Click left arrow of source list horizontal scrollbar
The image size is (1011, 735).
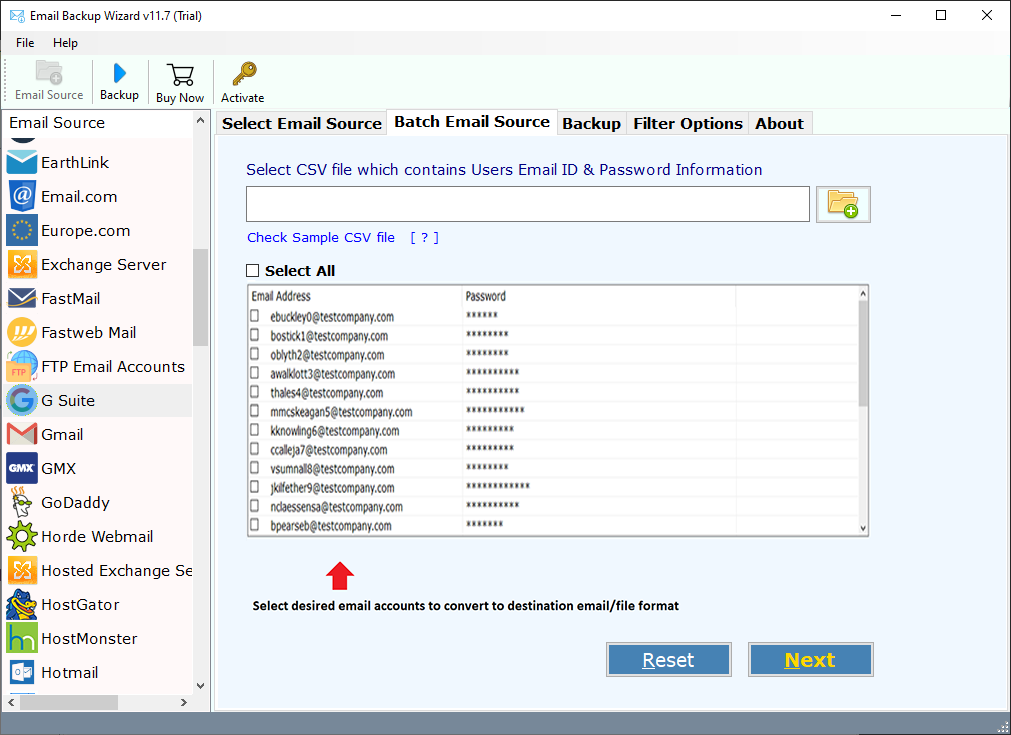(x=12, y=702)
